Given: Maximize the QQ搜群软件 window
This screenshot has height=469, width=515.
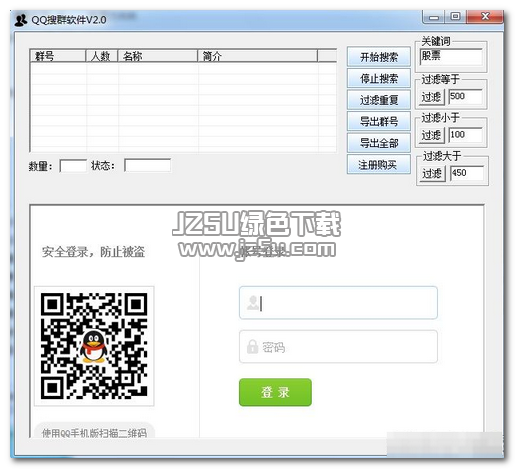Looking at the screenshot, I should (455, 17).
